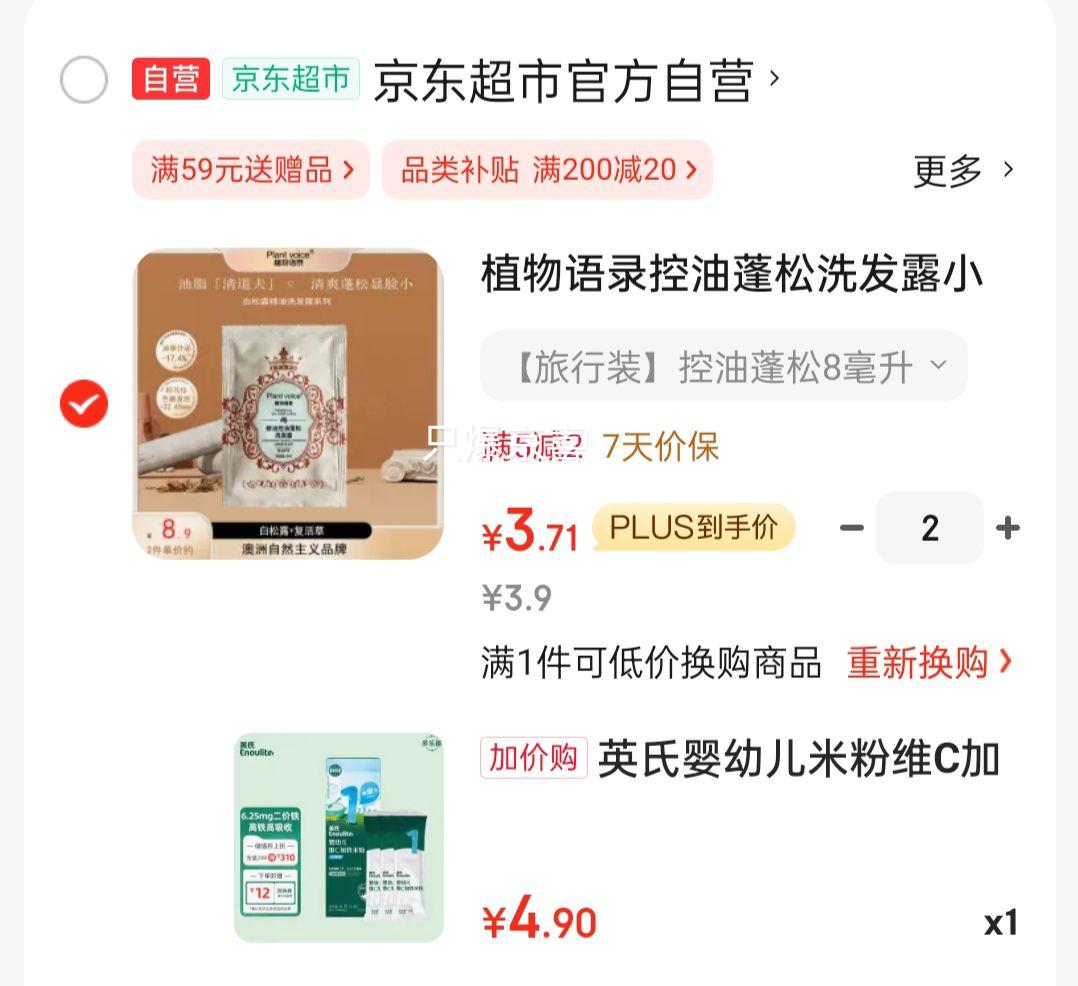This screenshot has width=1078, height=986.
Task: Open the 【旅行装】控油蓬松8毫升 variant dropdown
Action: (724, 366)
